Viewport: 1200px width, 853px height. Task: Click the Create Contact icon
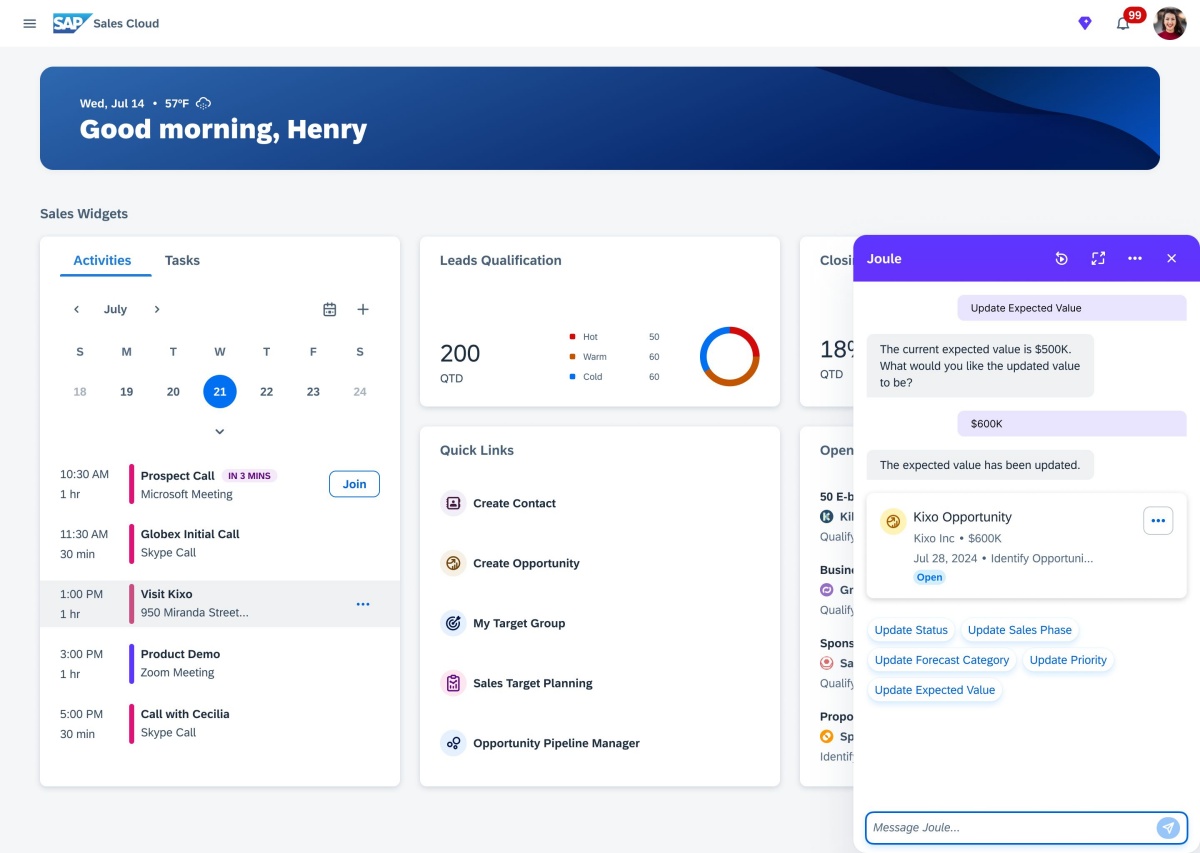[453, 503]
